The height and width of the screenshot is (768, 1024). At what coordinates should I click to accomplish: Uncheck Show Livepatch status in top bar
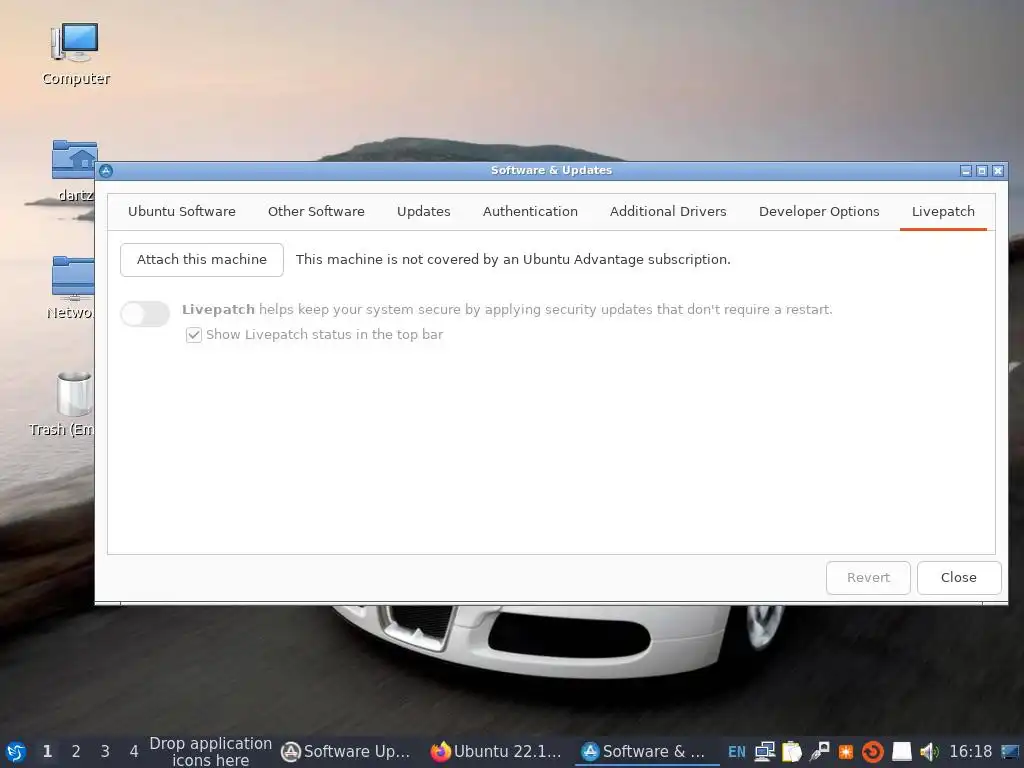[194, 335]
